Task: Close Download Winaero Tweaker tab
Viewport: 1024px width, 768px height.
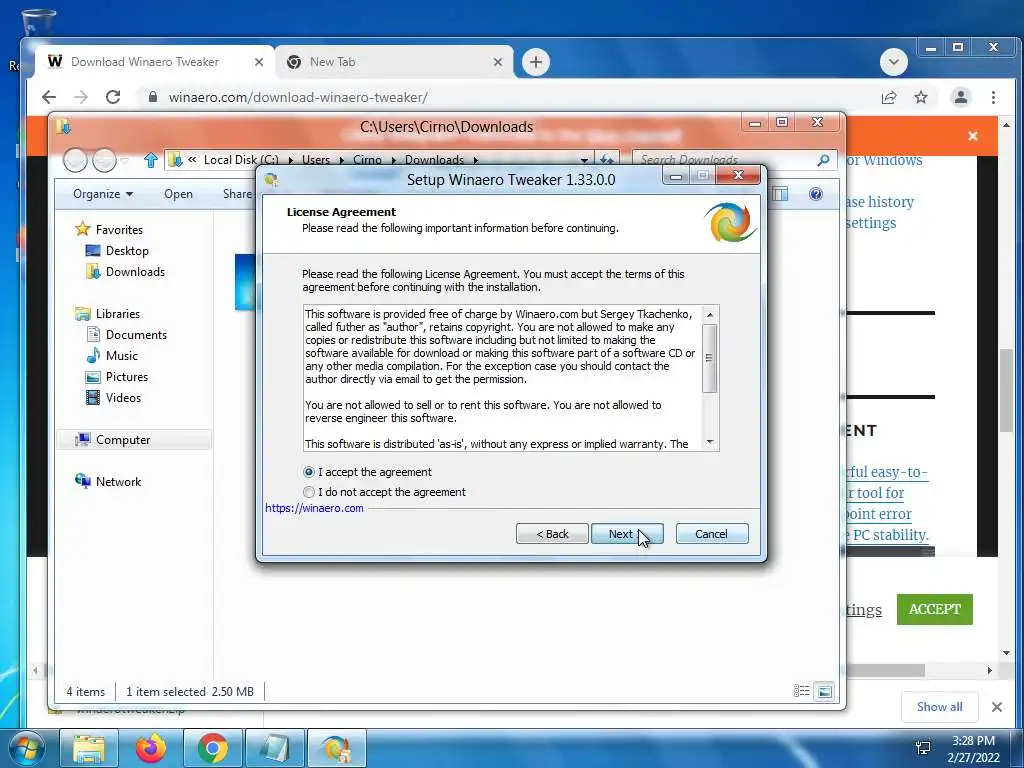Action: 259,62
